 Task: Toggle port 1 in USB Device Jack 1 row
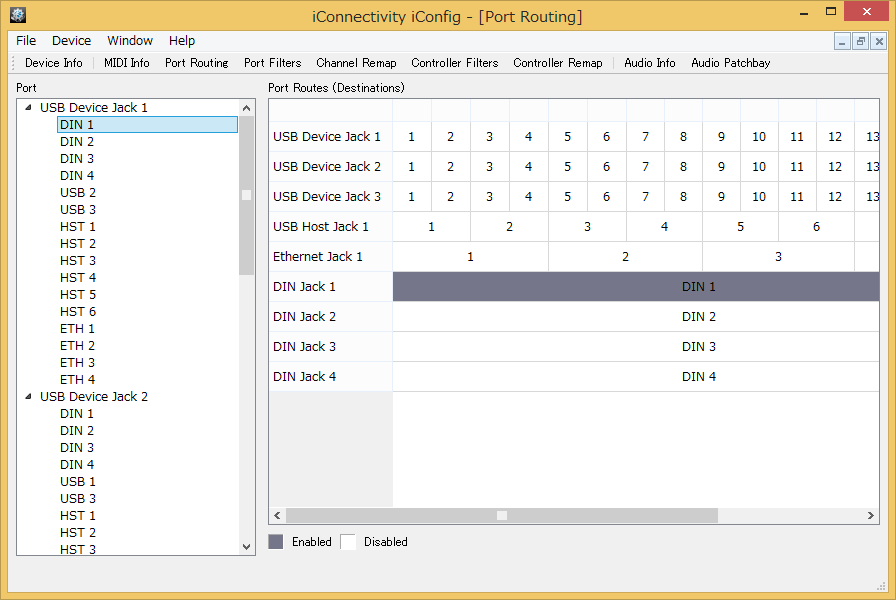411,137
